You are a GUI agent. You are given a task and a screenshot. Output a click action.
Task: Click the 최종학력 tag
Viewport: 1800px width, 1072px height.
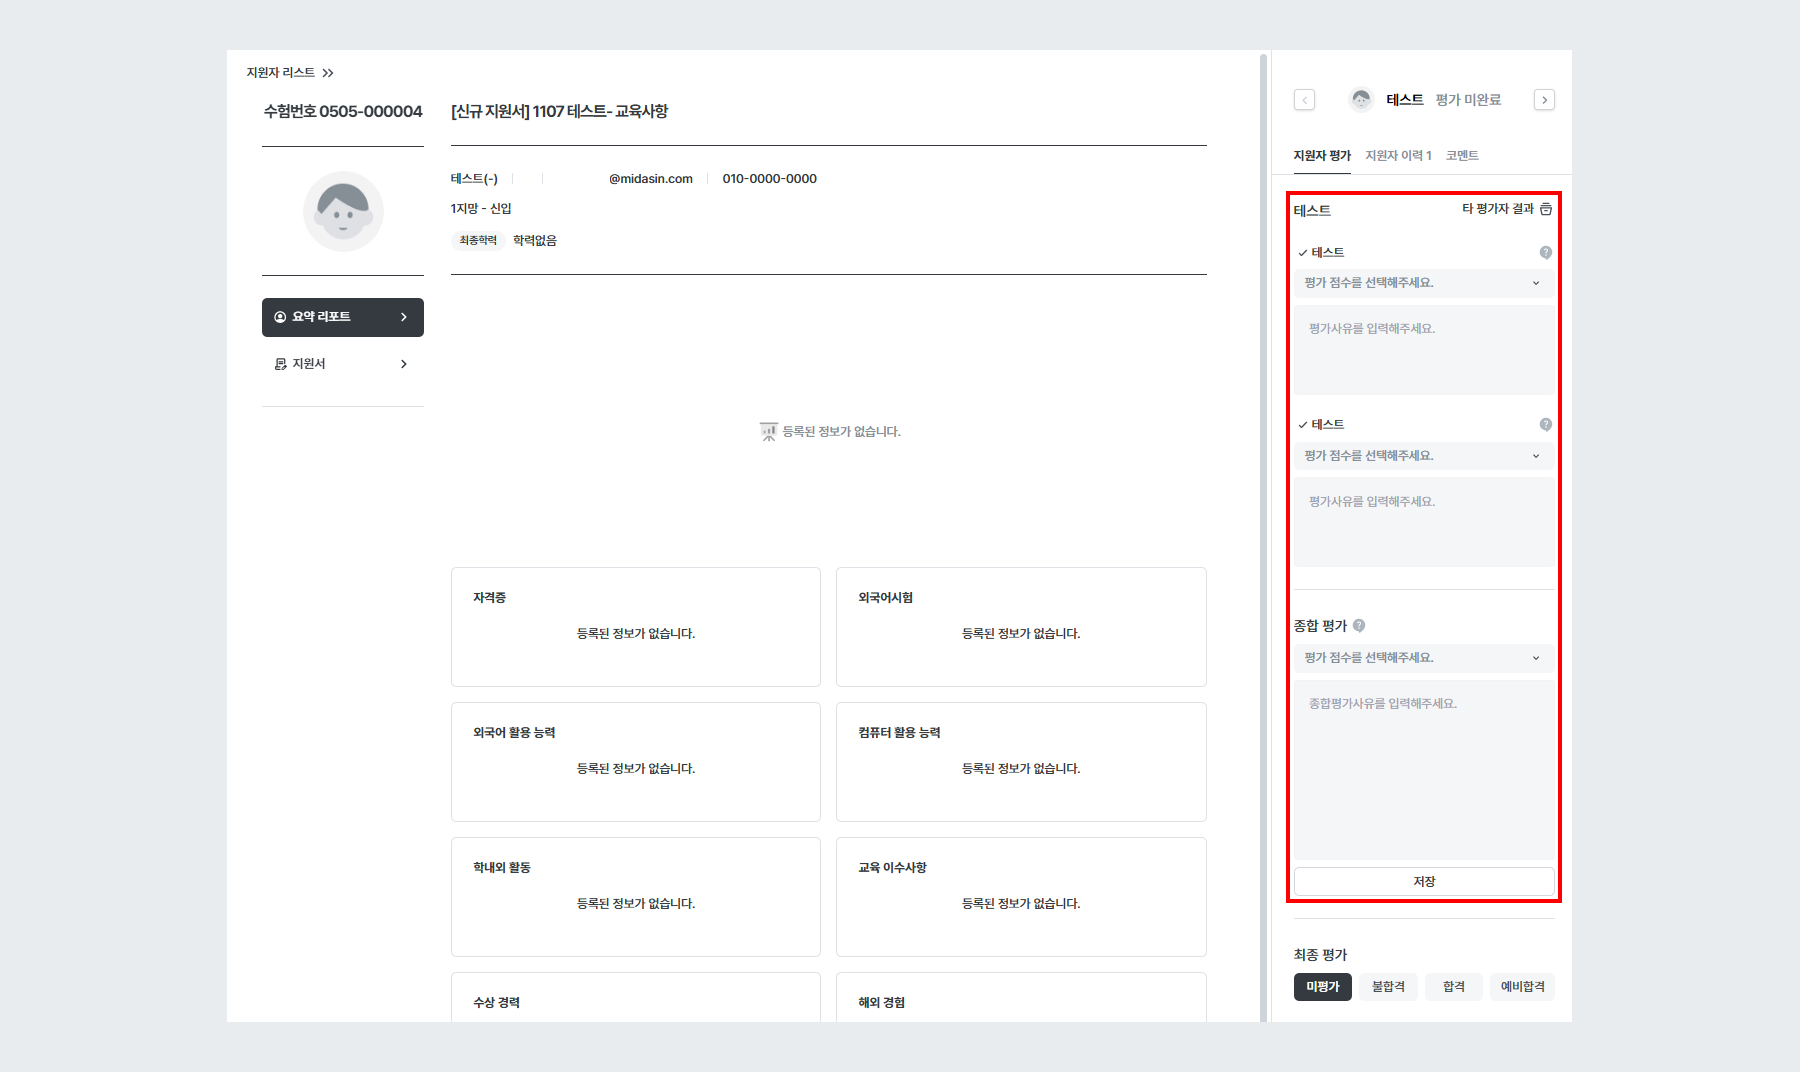[478, 241]
